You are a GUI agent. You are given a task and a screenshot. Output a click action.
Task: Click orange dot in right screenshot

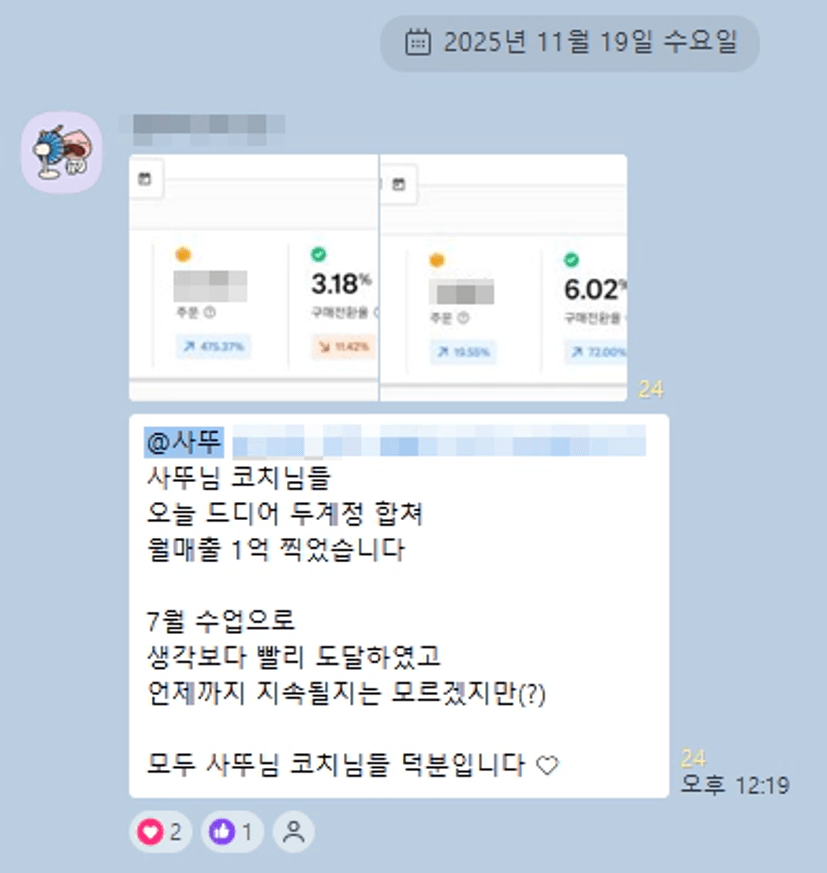(x=437, y=260)
